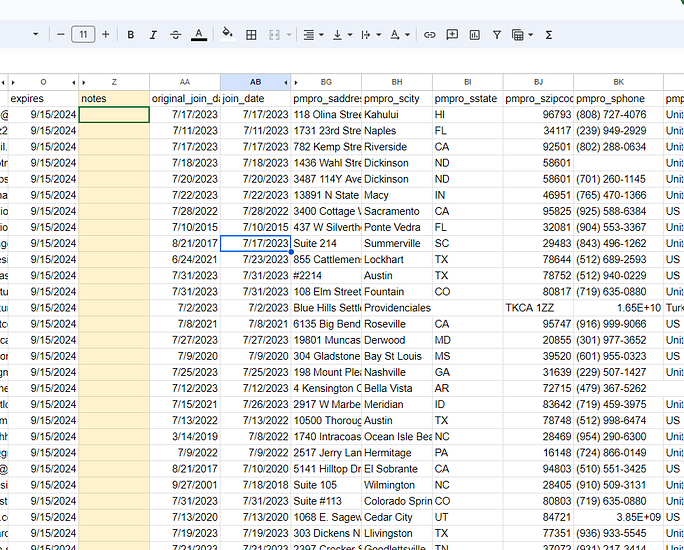The height and width of the screenshot is (550, 684).
Task: Click the 'HI' state cell
Action: [468, 115]
